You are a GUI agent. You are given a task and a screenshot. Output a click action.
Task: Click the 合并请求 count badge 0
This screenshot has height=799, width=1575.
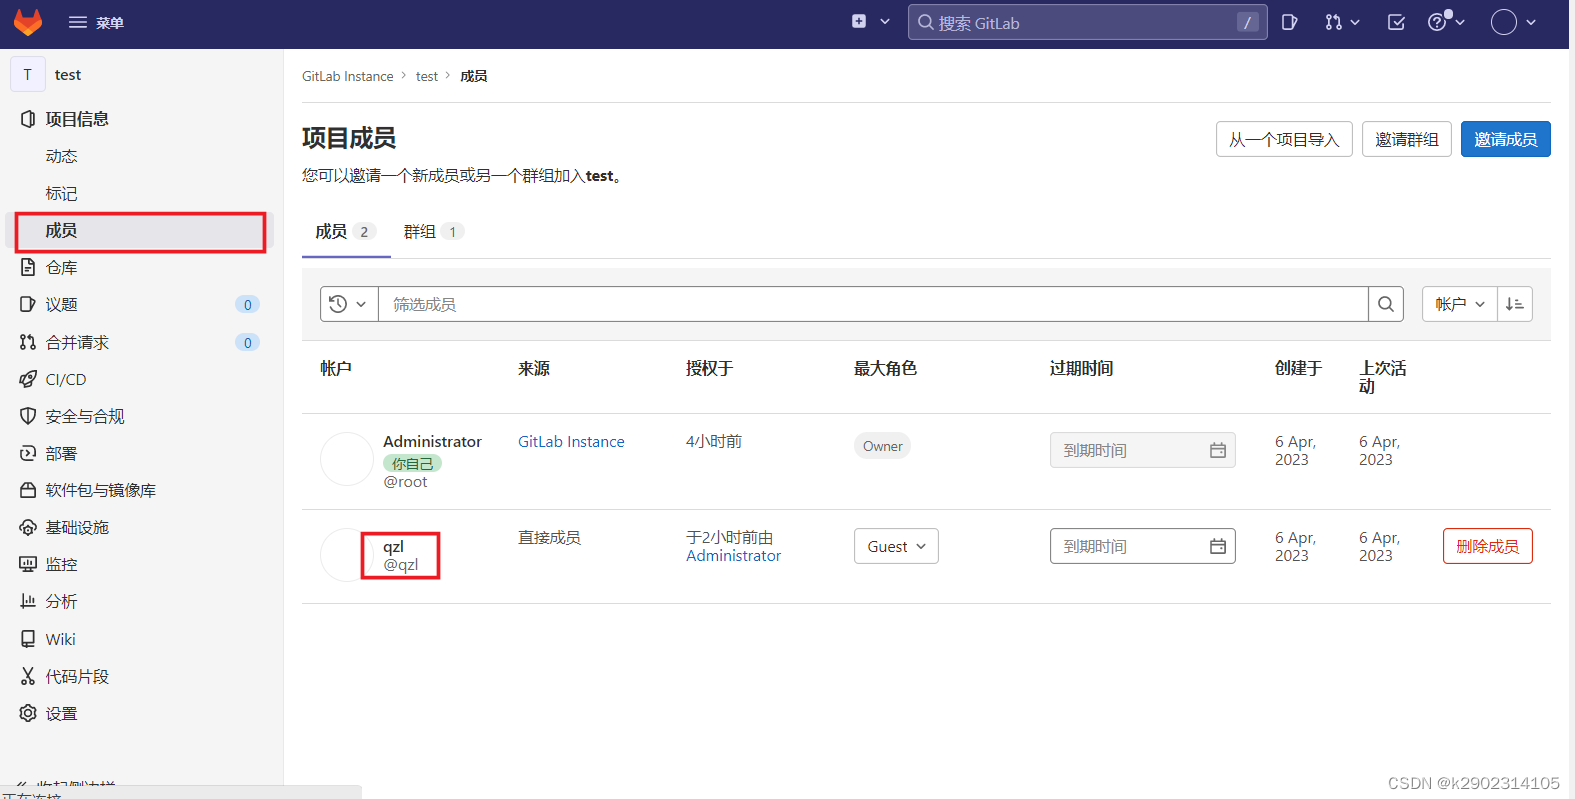pos(248,342)
